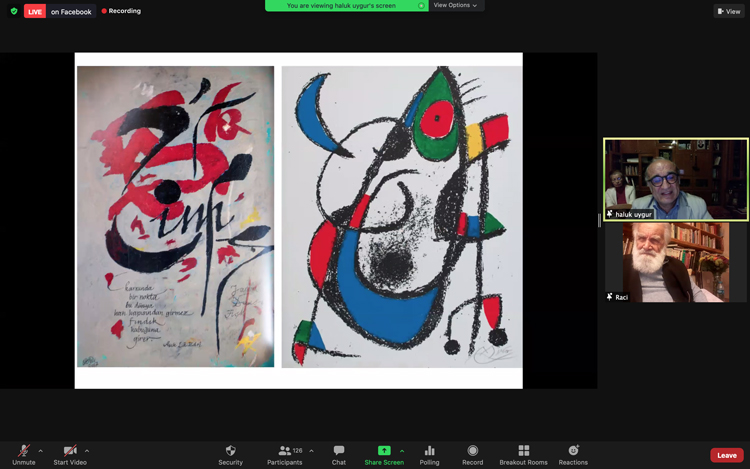Click the red LIVE indicator badge
Image resolution: width=750 pixels, height=469 pixels.
(x=35, y=11)
